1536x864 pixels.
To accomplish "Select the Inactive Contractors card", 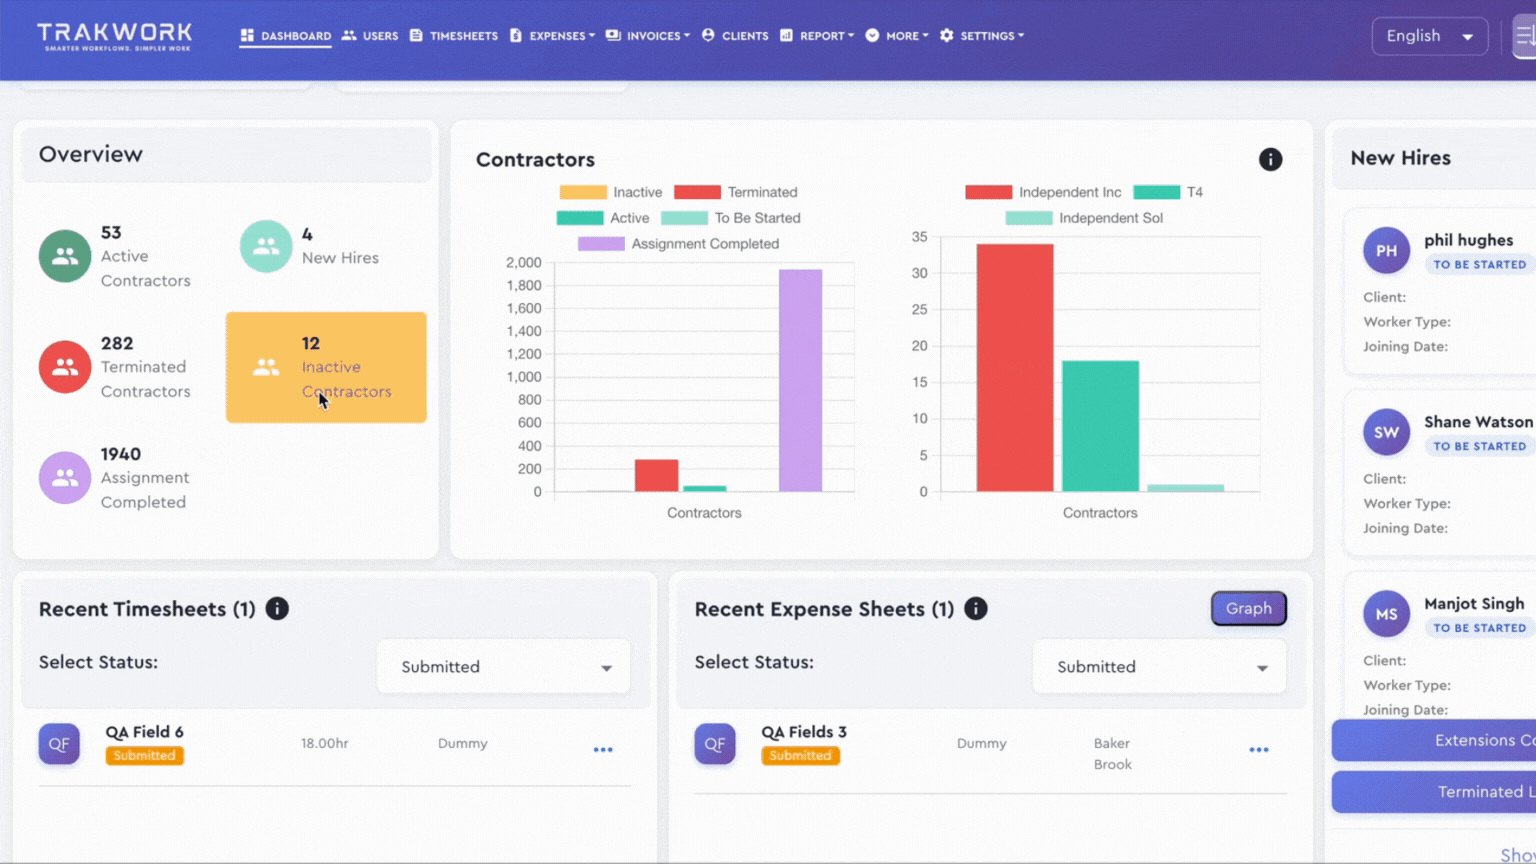I will pyautogui.click(x=326, y=367).
